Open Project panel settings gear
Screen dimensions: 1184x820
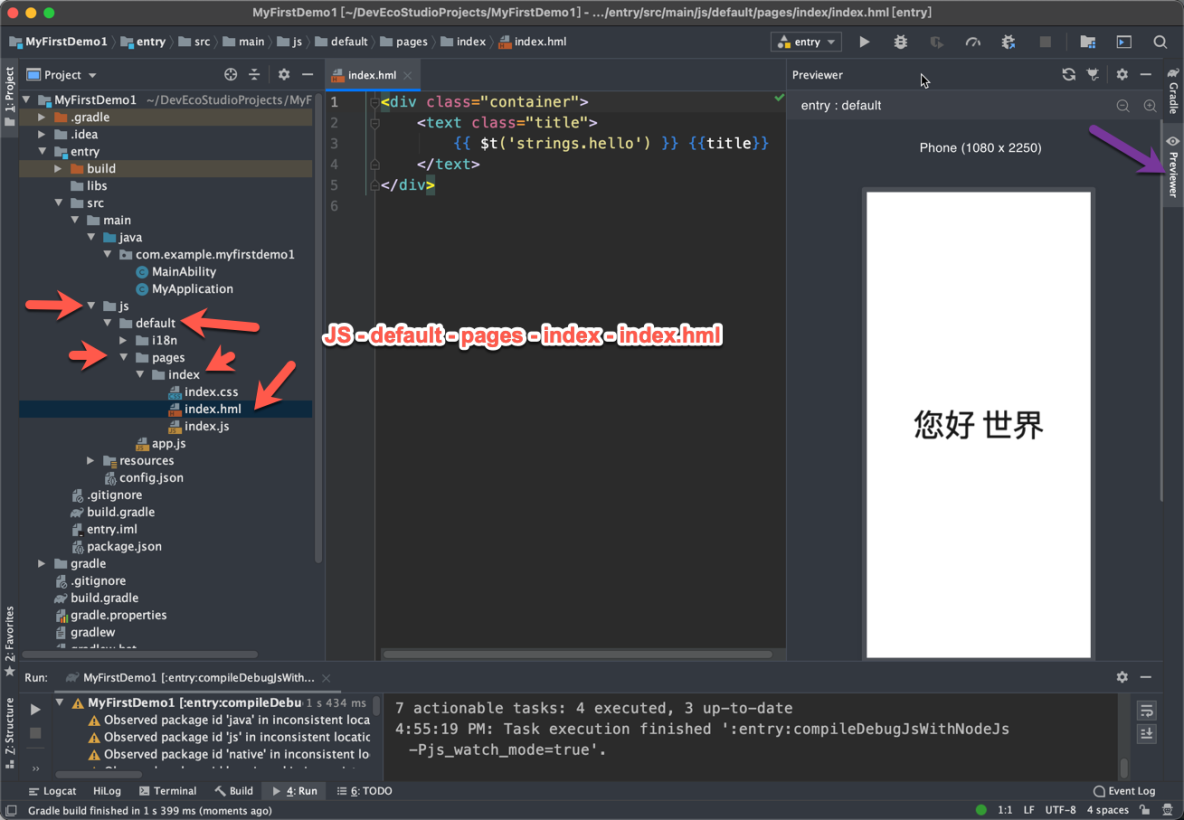(284, 75)
